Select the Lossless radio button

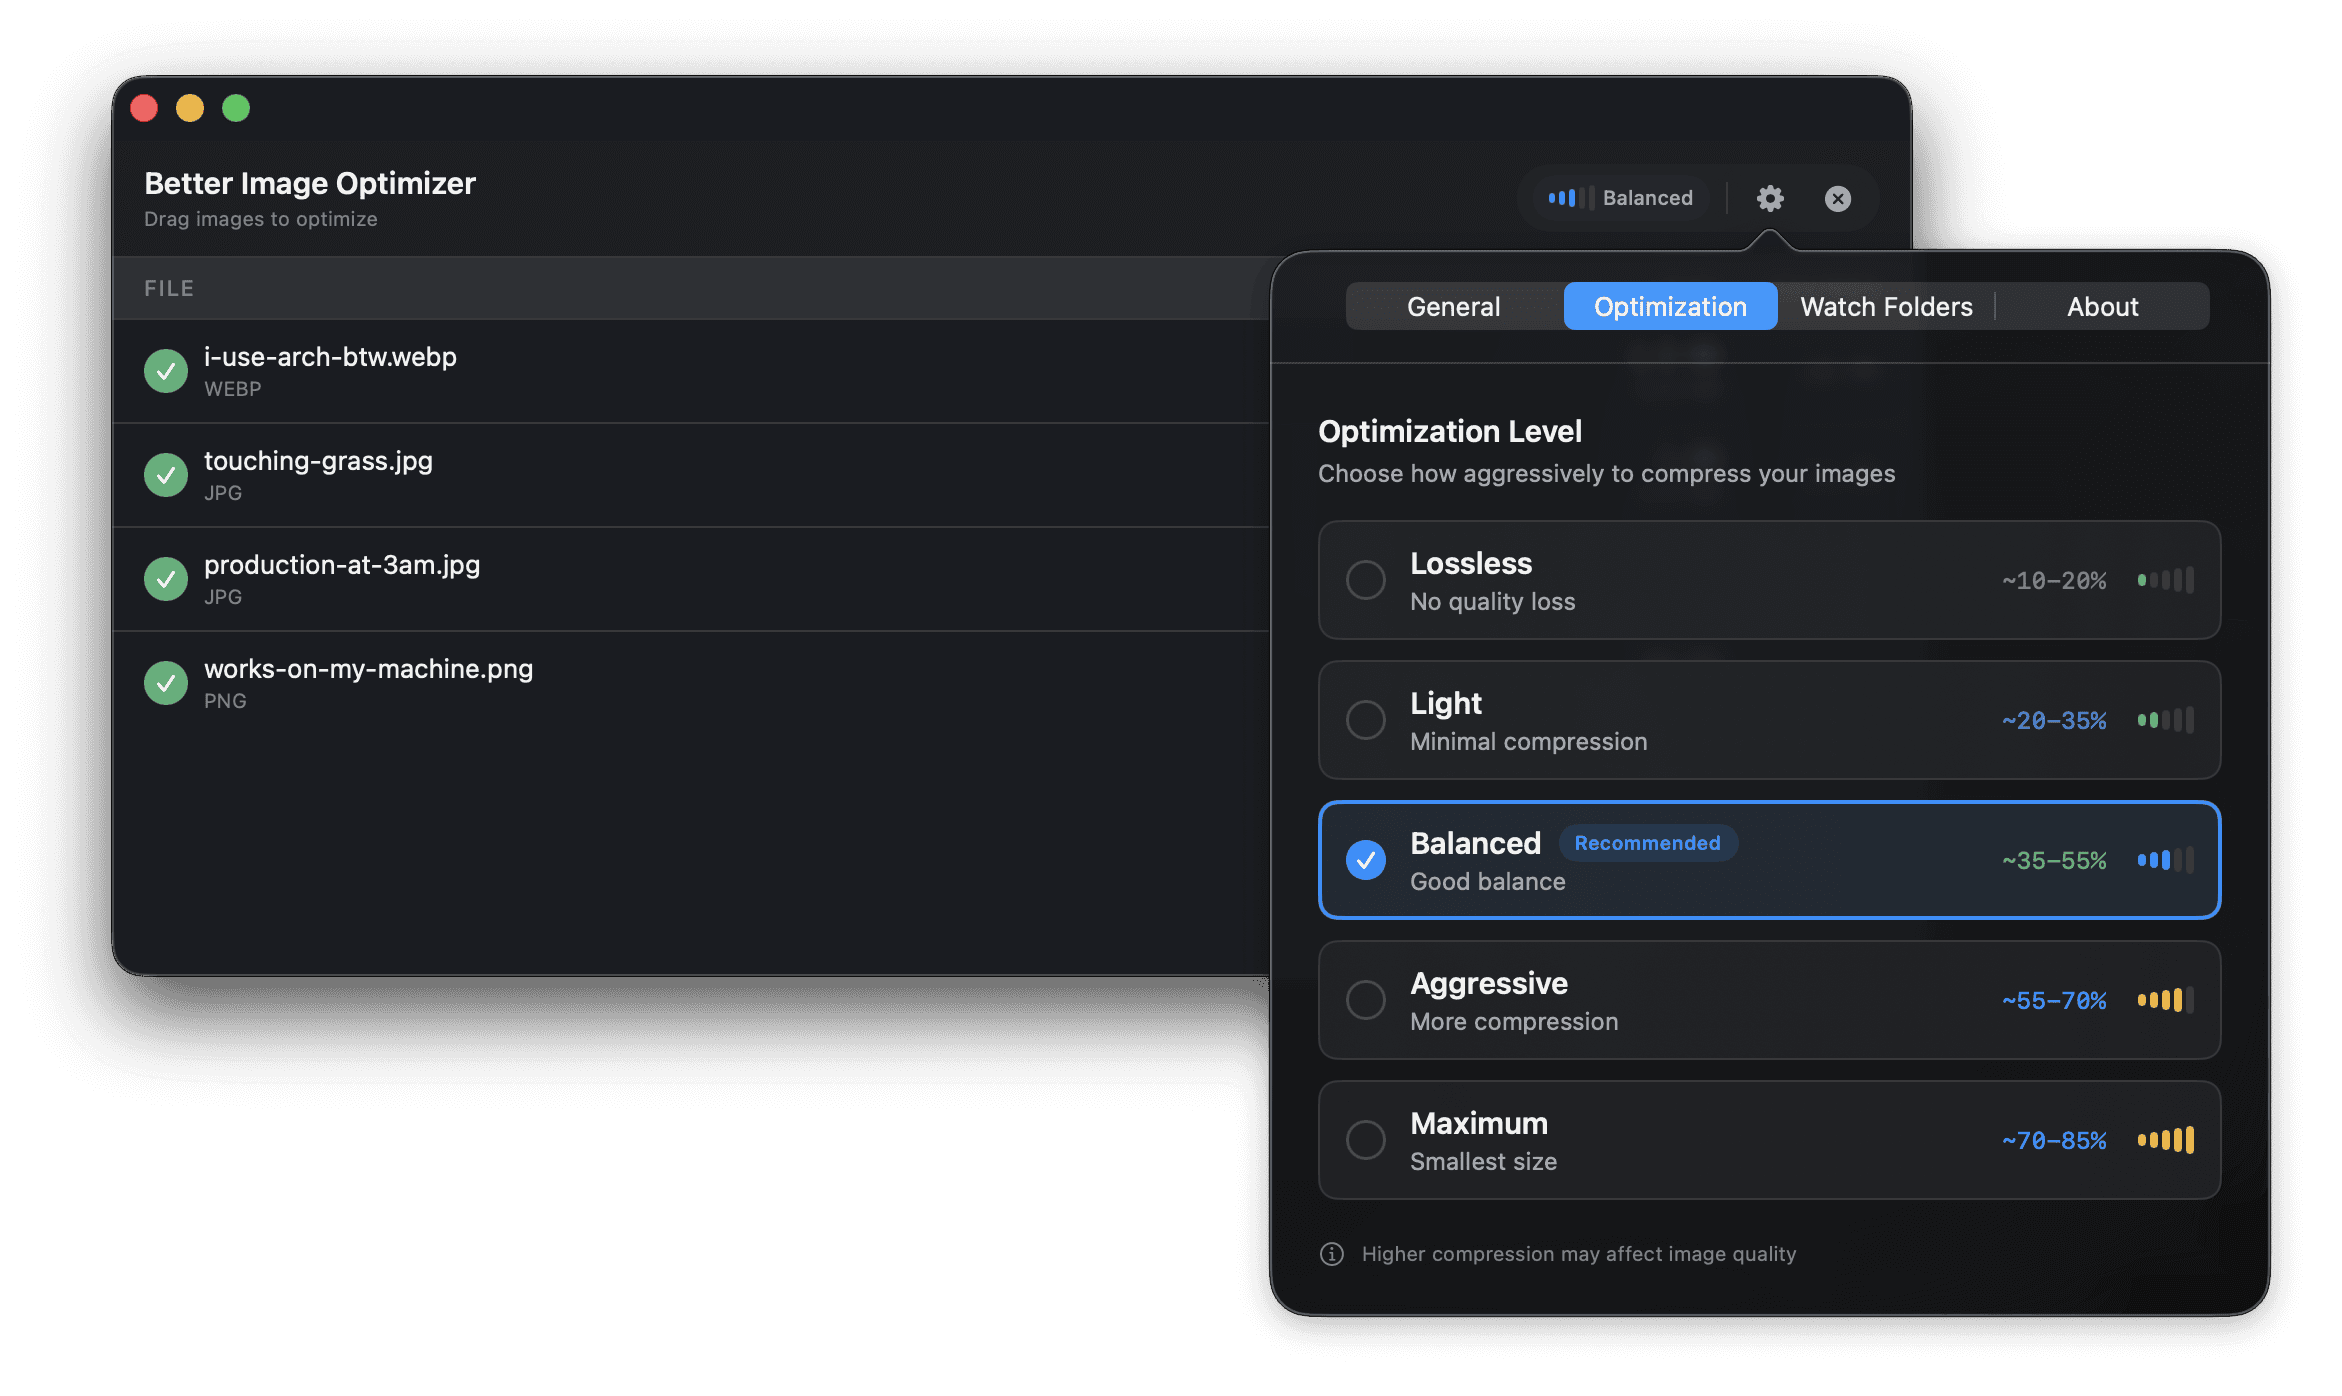(1366, 580)
